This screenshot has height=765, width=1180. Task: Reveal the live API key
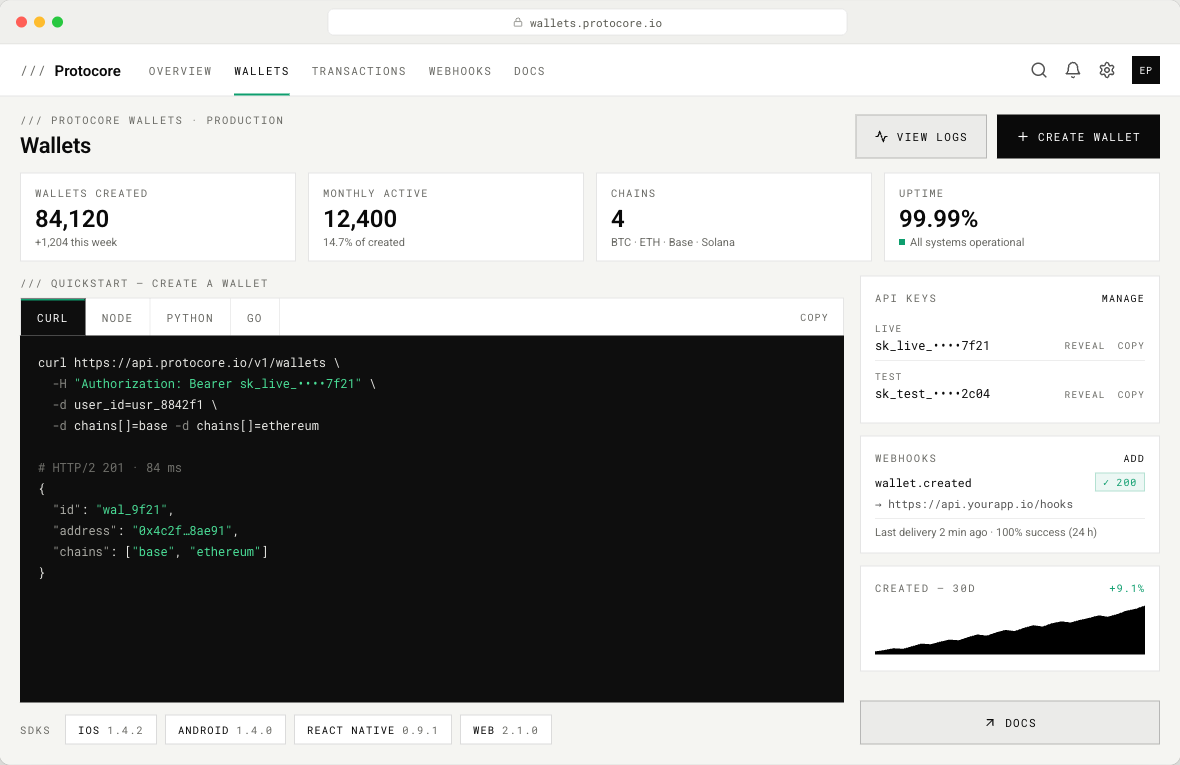click(1084, 346)
